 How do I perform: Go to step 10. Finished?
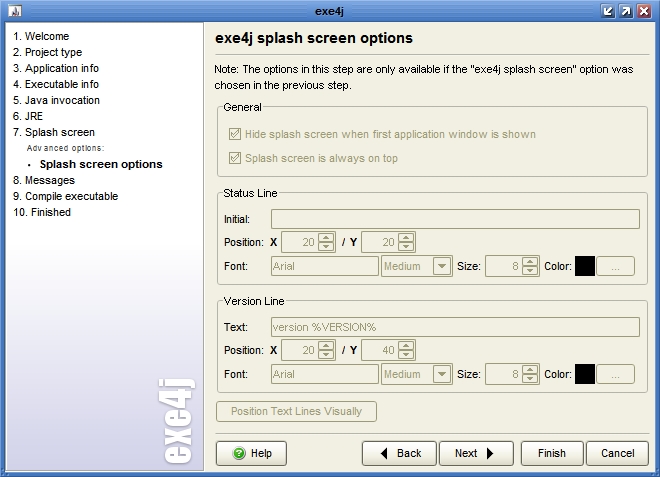[42, 212]
